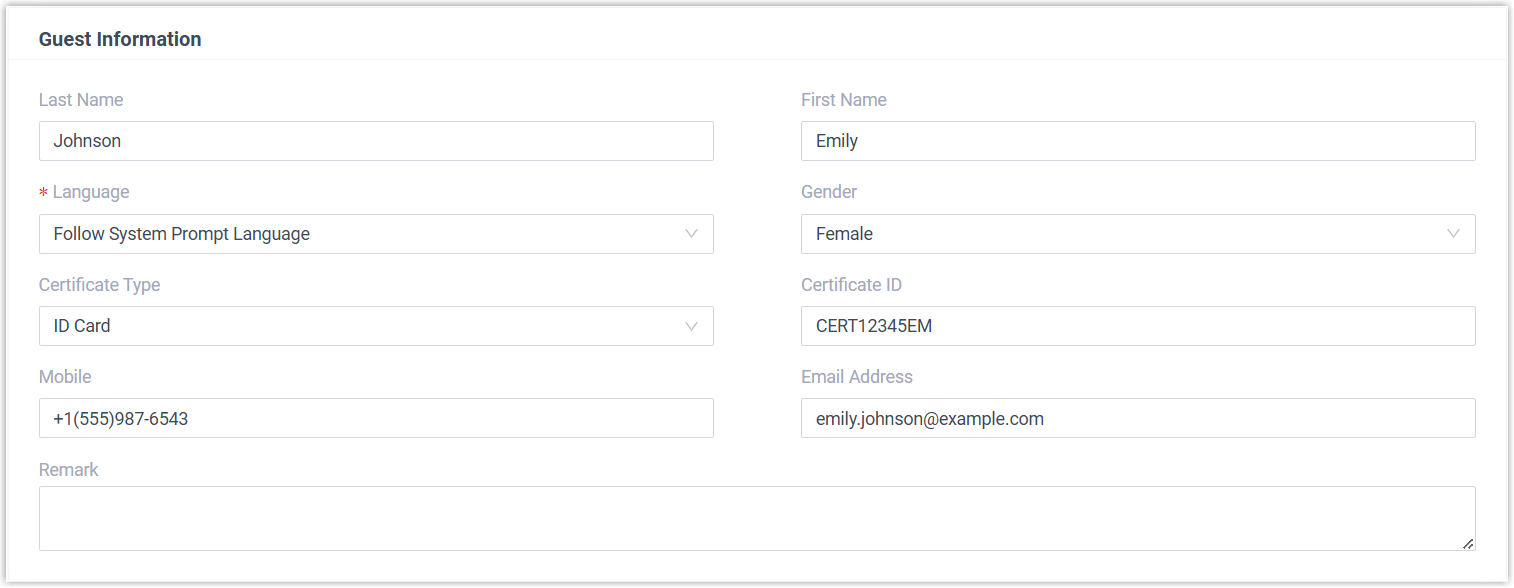
Task: Click the Certificate ID label
Action: (851, 285)
